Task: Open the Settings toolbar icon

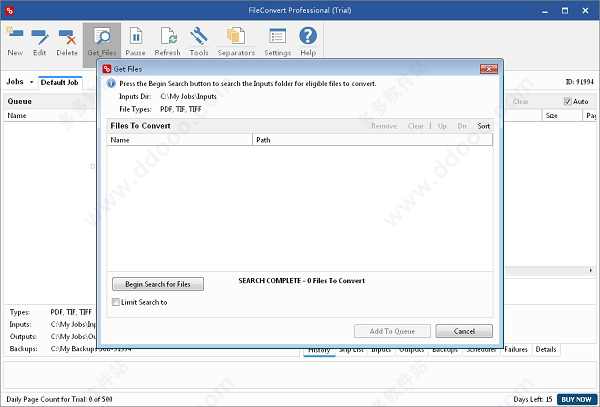Action: (278, 41)
